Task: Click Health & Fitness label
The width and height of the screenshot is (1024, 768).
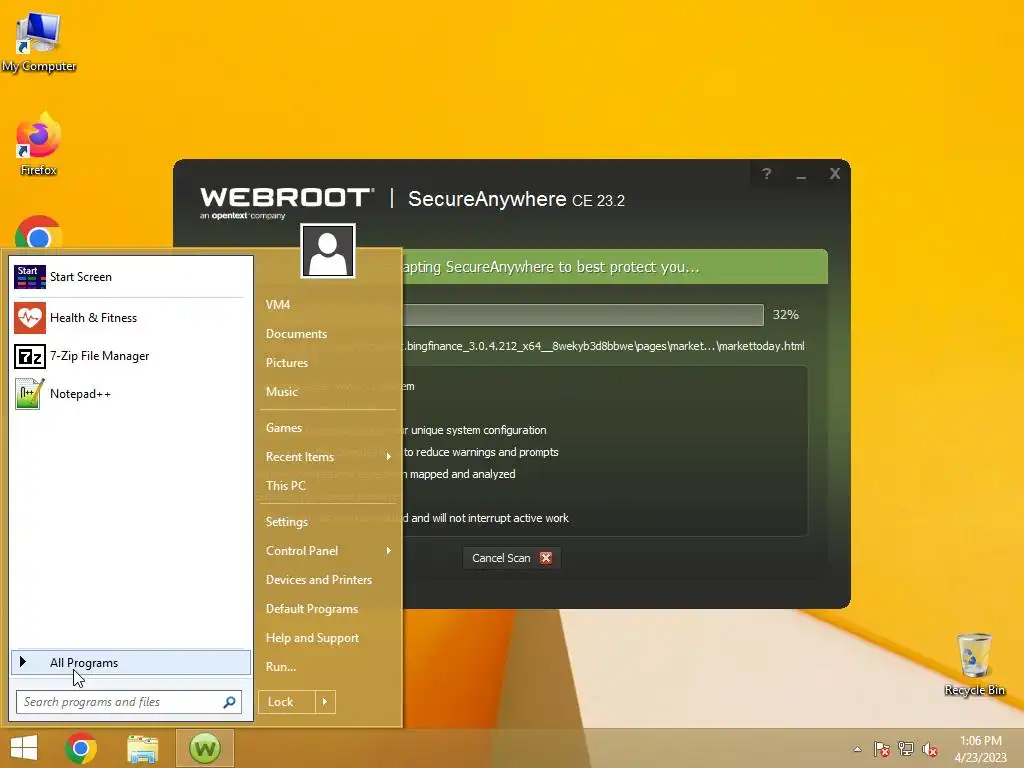Action: point(93,317)
